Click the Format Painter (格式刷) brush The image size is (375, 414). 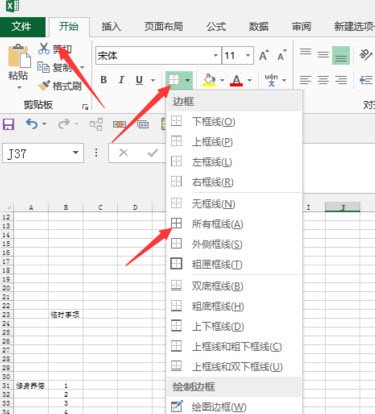pyautogui.click(x=44, y=86)
